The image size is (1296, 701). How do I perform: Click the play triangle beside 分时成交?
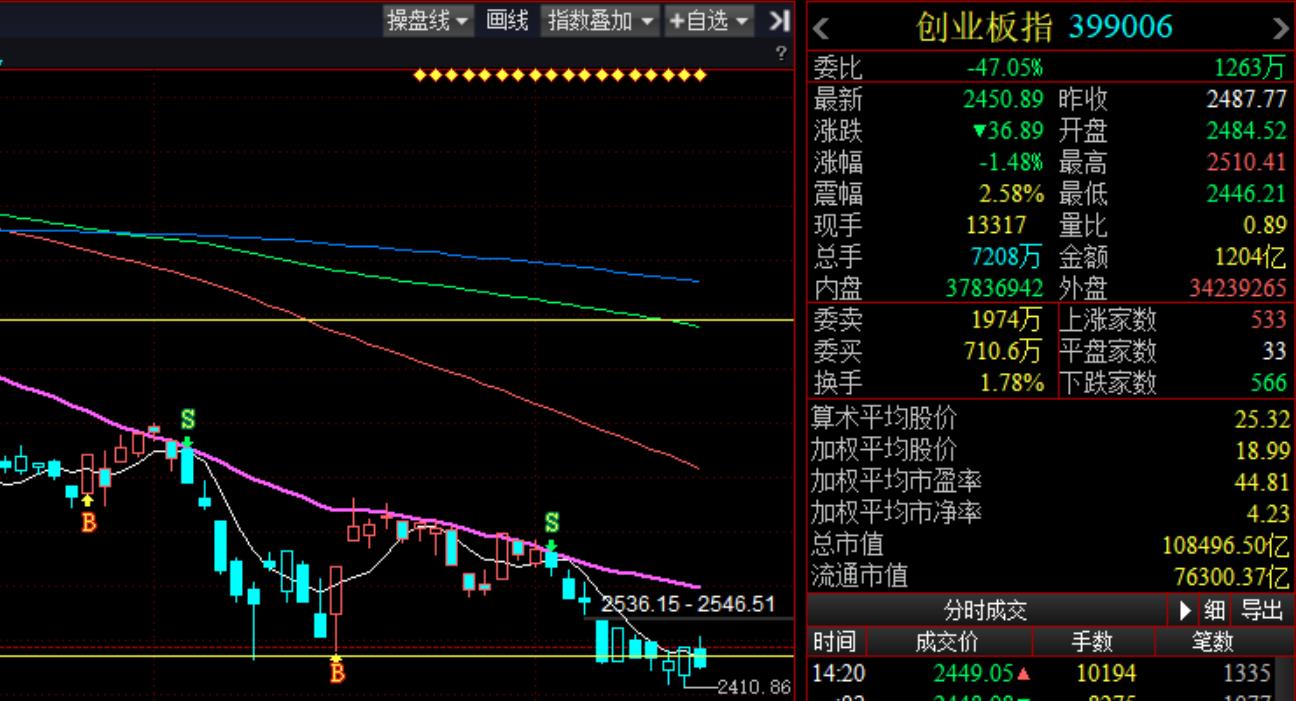(x=1186, y=609)
